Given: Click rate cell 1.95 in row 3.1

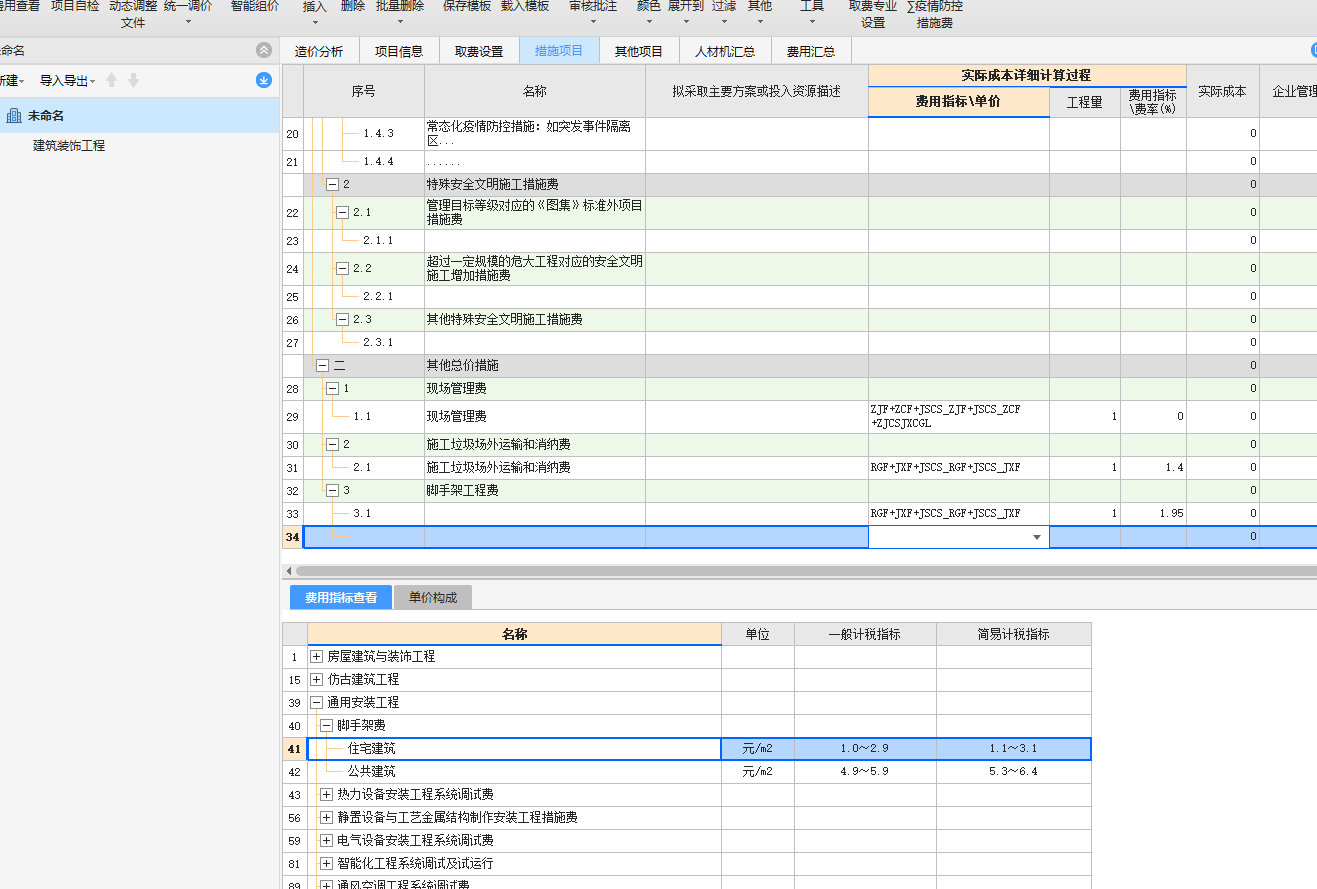Looking at the screenshot, I should tap(1153, 513).
